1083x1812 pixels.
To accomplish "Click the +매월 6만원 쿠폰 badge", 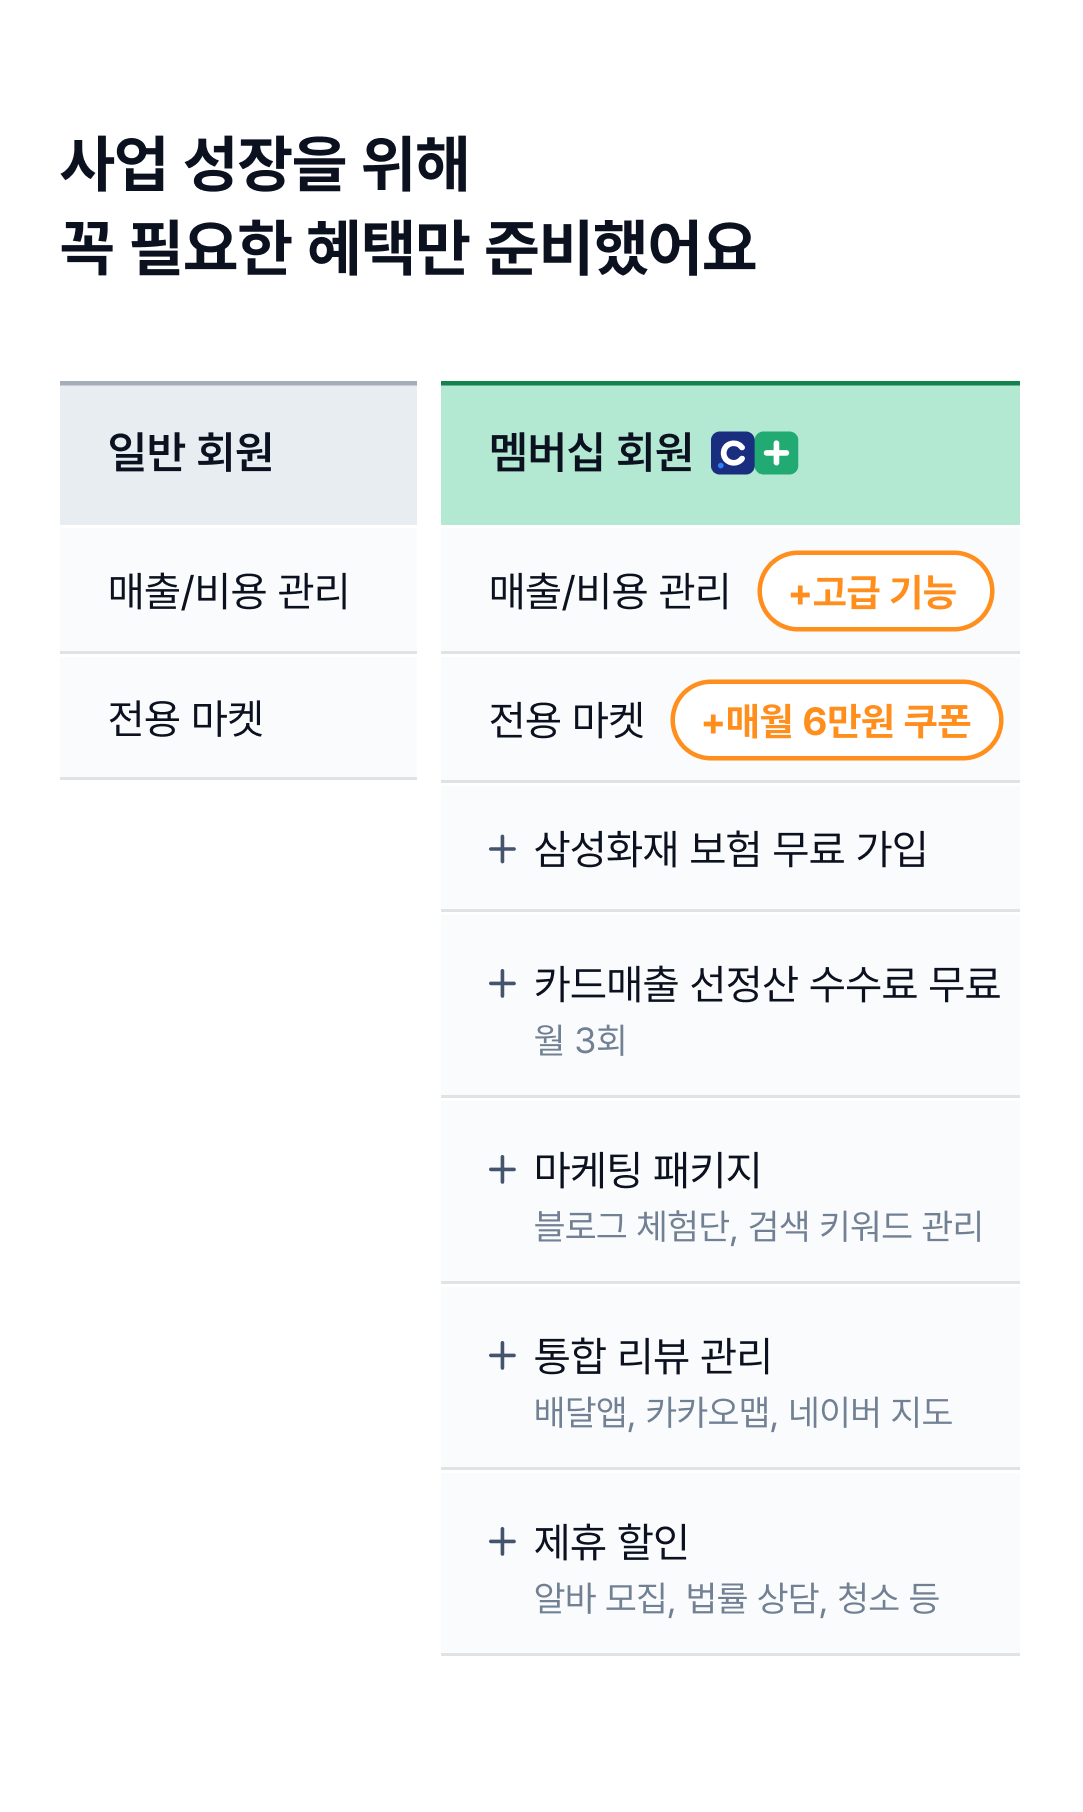I will 836,720.
